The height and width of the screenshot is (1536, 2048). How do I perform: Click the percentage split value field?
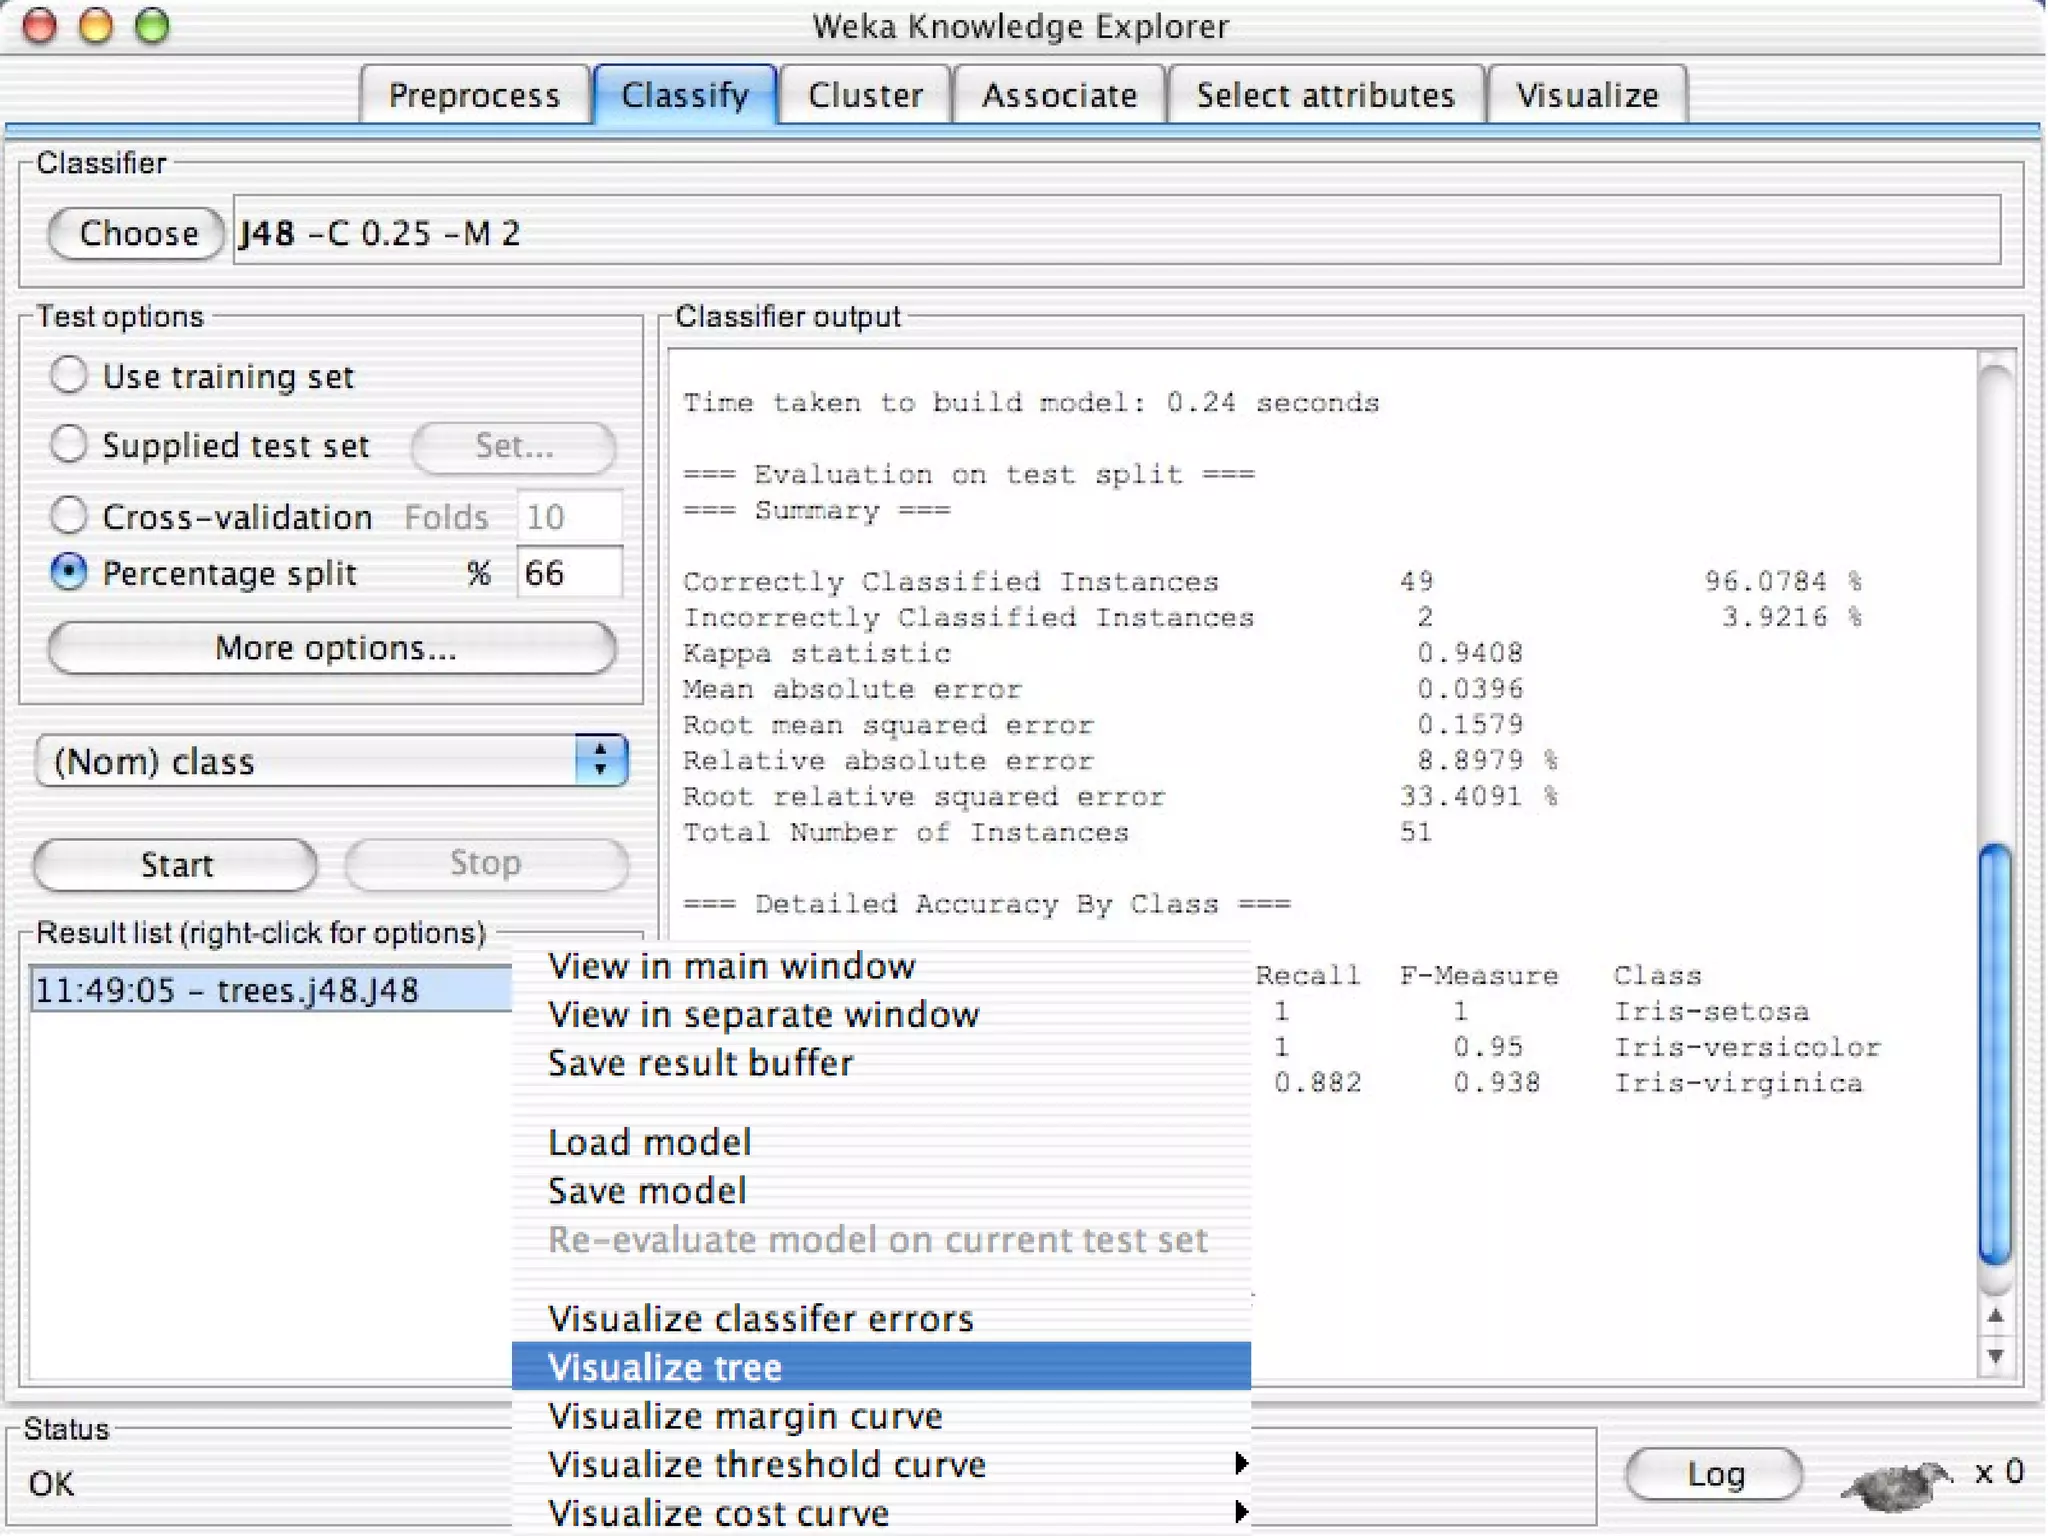click(x=567, y=573)
